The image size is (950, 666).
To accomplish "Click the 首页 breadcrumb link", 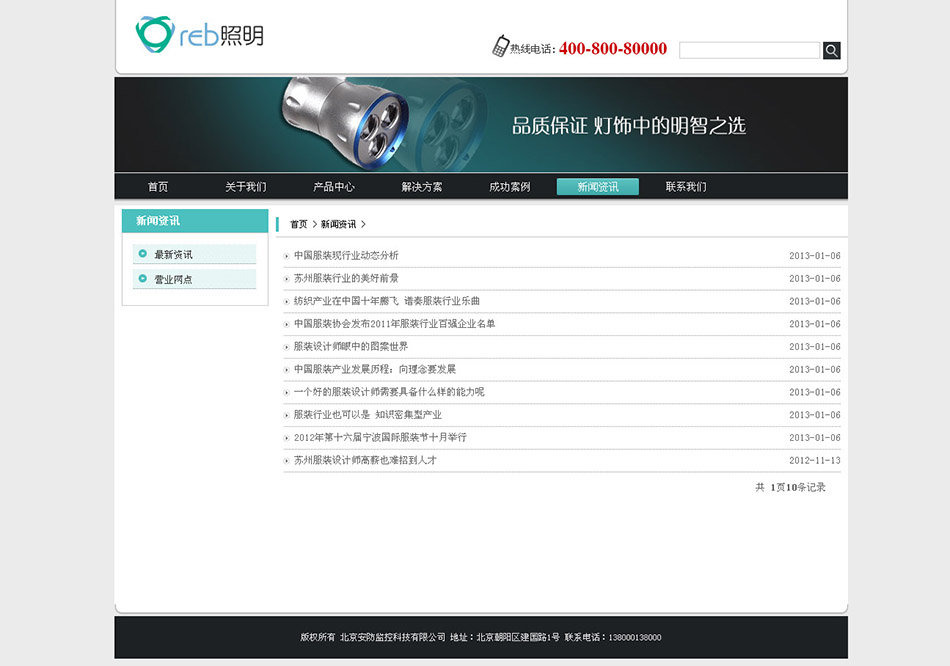I will (299, 224).
